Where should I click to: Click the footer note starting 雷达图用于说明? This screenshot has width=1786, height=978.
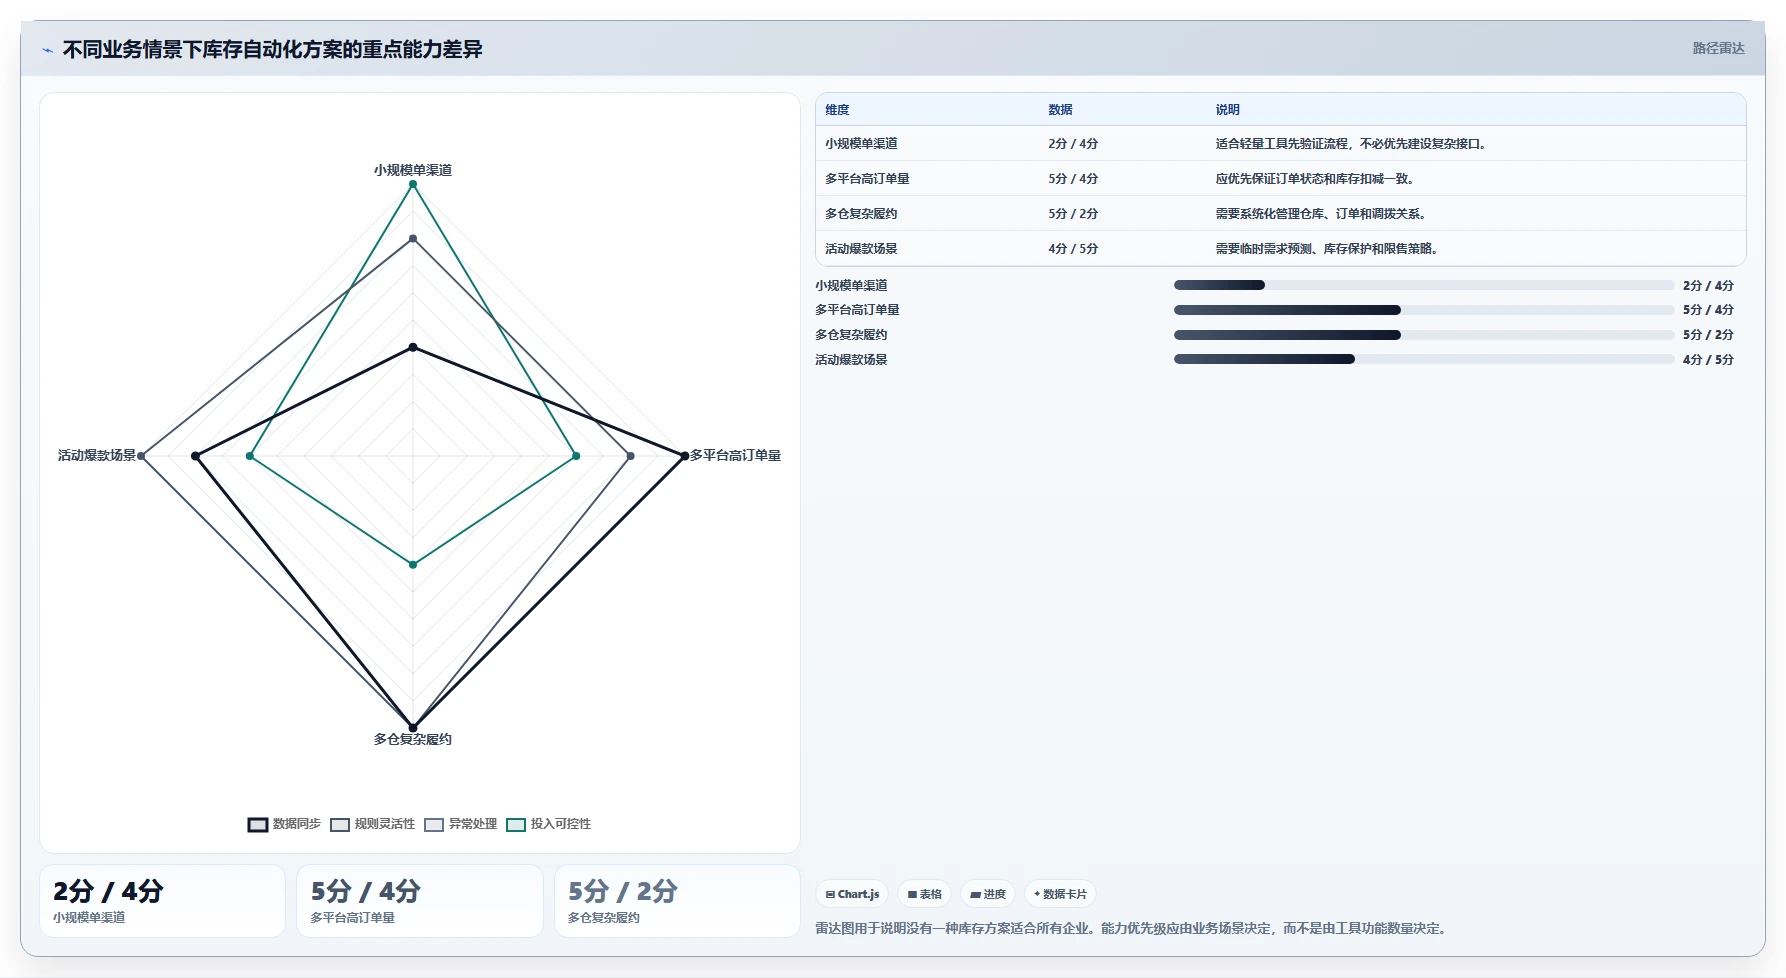(1133, 929)
